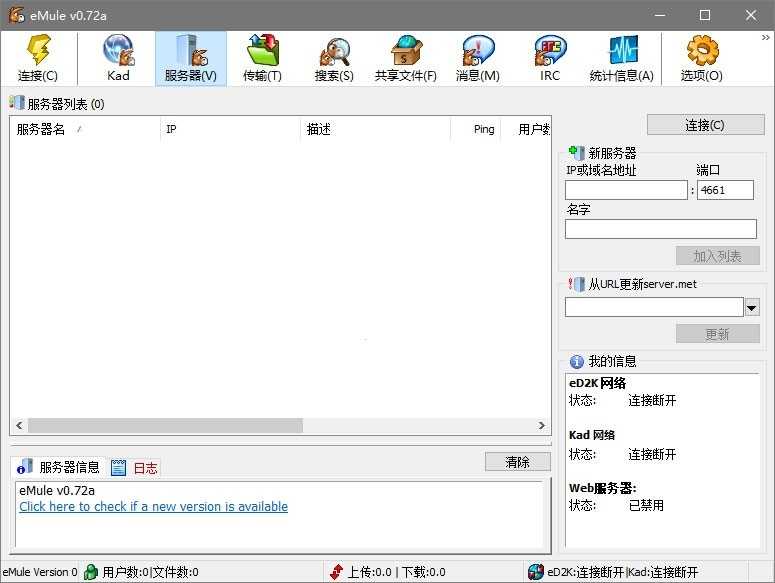Open the Shared Files (共享文件) page
This screenshot has width=775, height=583.
[x=406, y=58]
